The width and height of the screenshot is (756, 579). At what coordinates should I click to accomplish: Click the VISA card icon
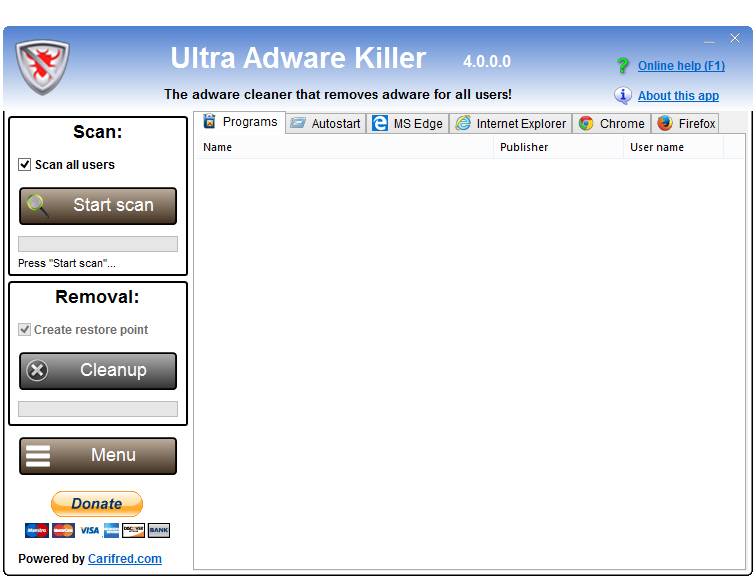pos(89,530)
